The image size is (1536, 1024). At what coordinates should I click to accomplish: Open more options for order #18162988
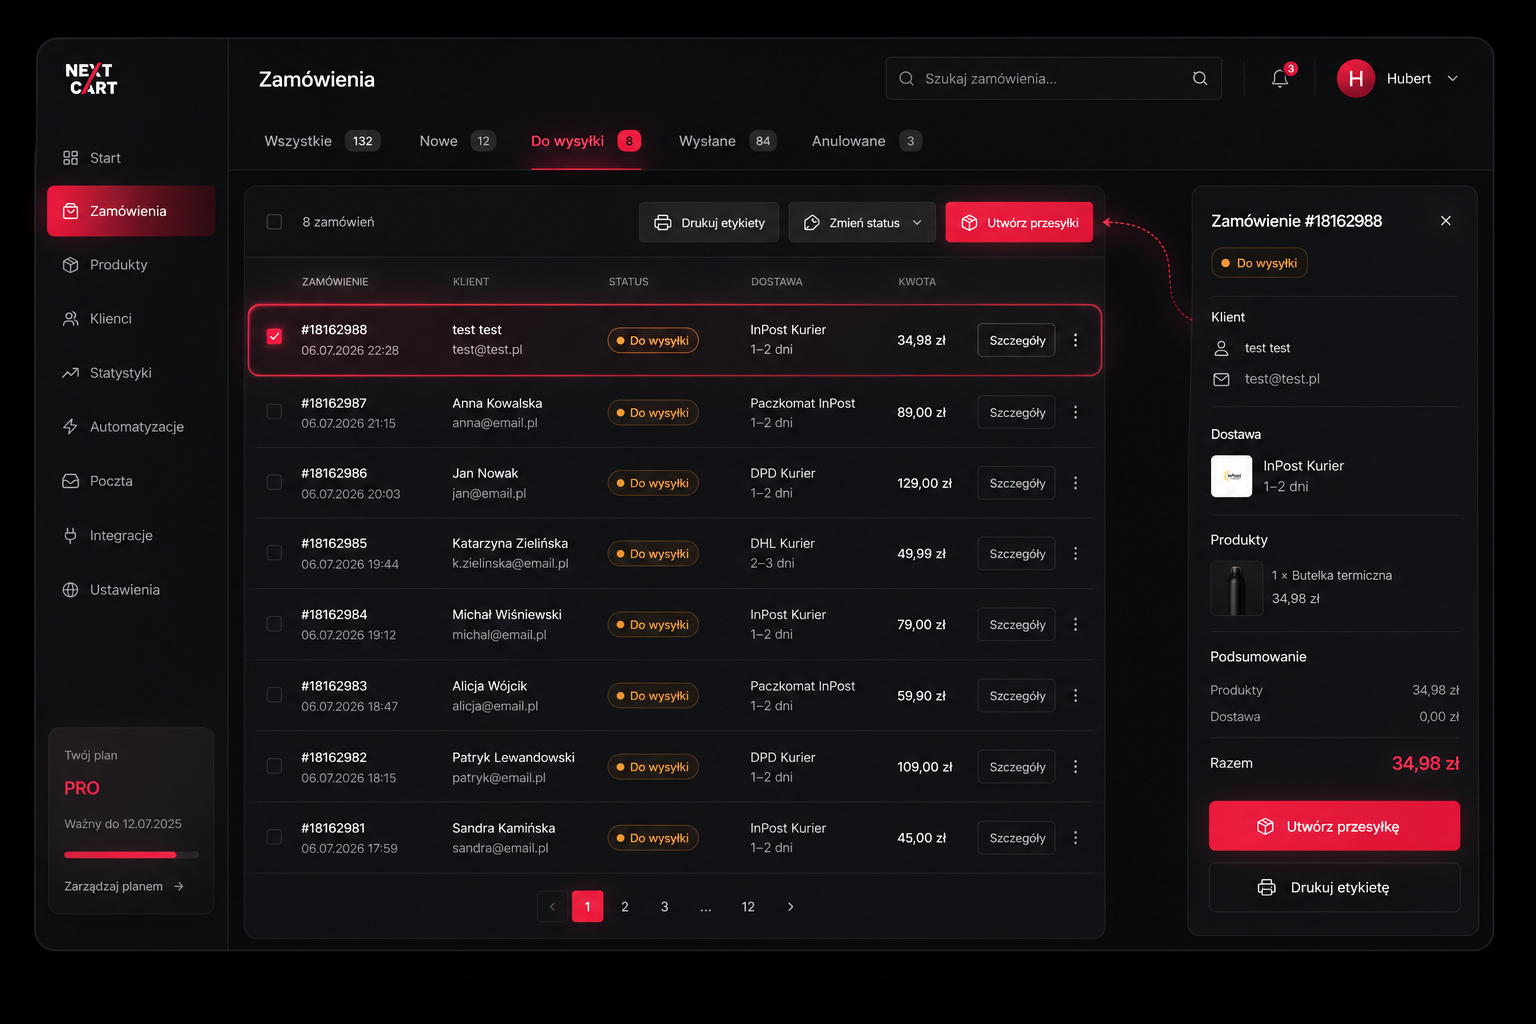click(1075, 340)
